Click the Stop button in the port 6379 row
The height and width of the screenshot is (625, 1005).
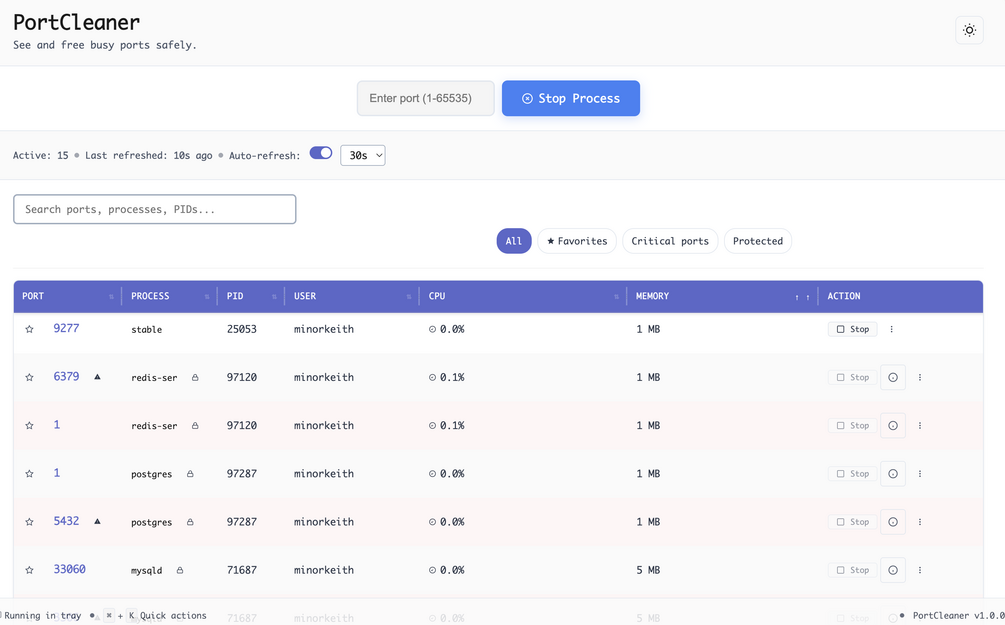(x=852, y=378)
